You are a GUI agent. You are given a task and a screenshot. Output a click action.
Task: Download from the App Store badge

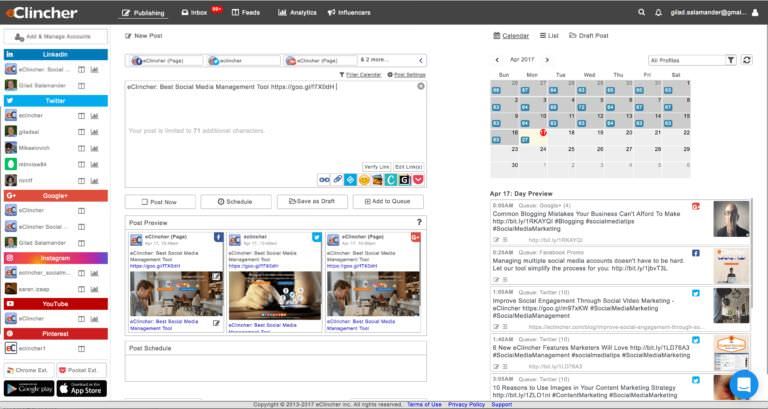(x=82, y=388)
